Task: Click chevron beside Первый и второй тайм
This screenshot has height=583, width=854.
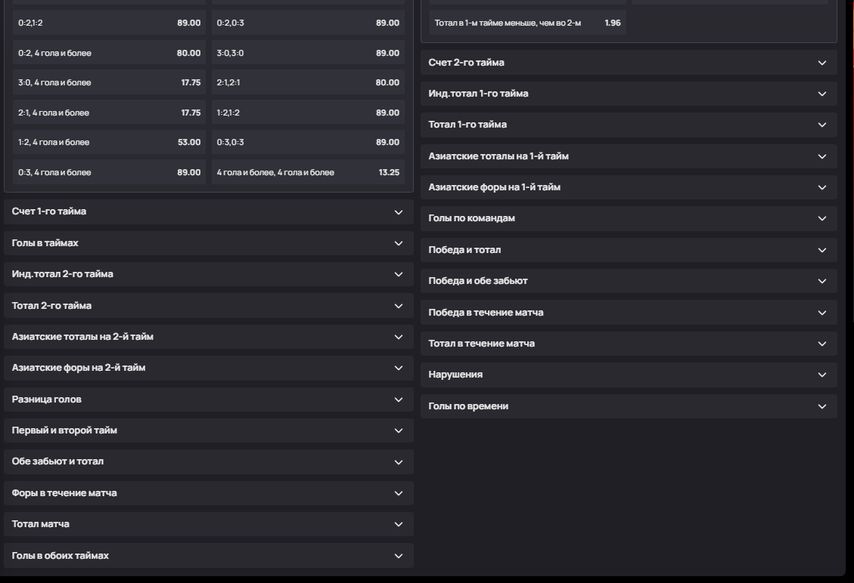Action: (x=399, y=430)
